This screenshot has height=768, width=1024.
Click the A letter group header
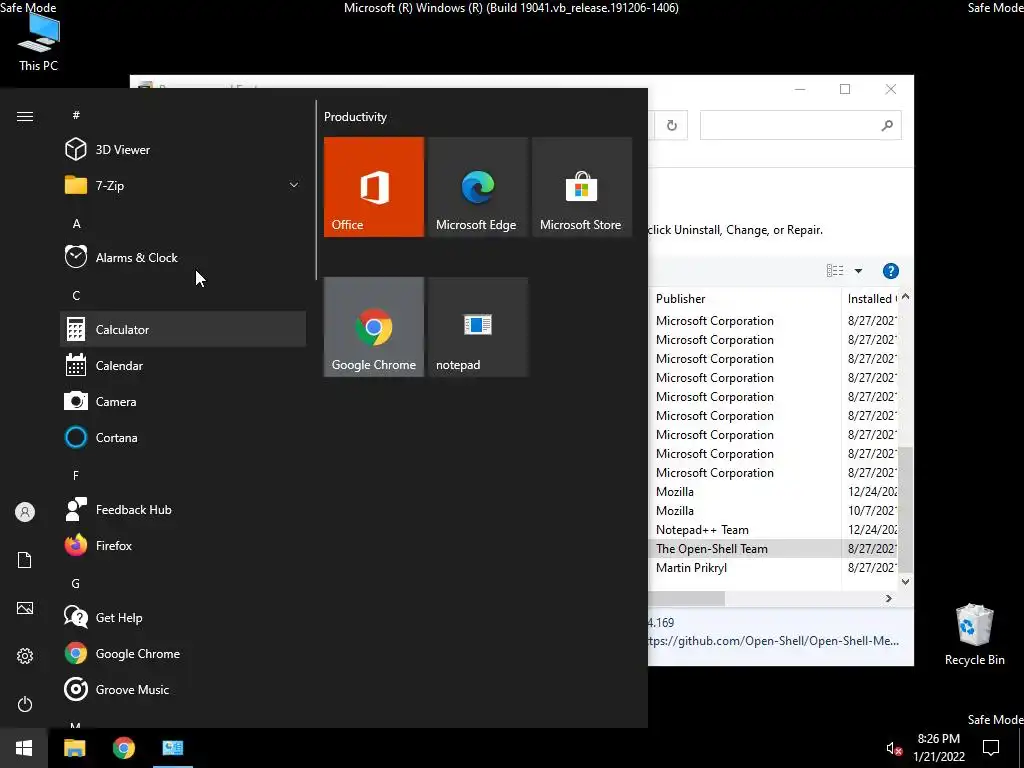pyautogui.click(x=76, y=223)
